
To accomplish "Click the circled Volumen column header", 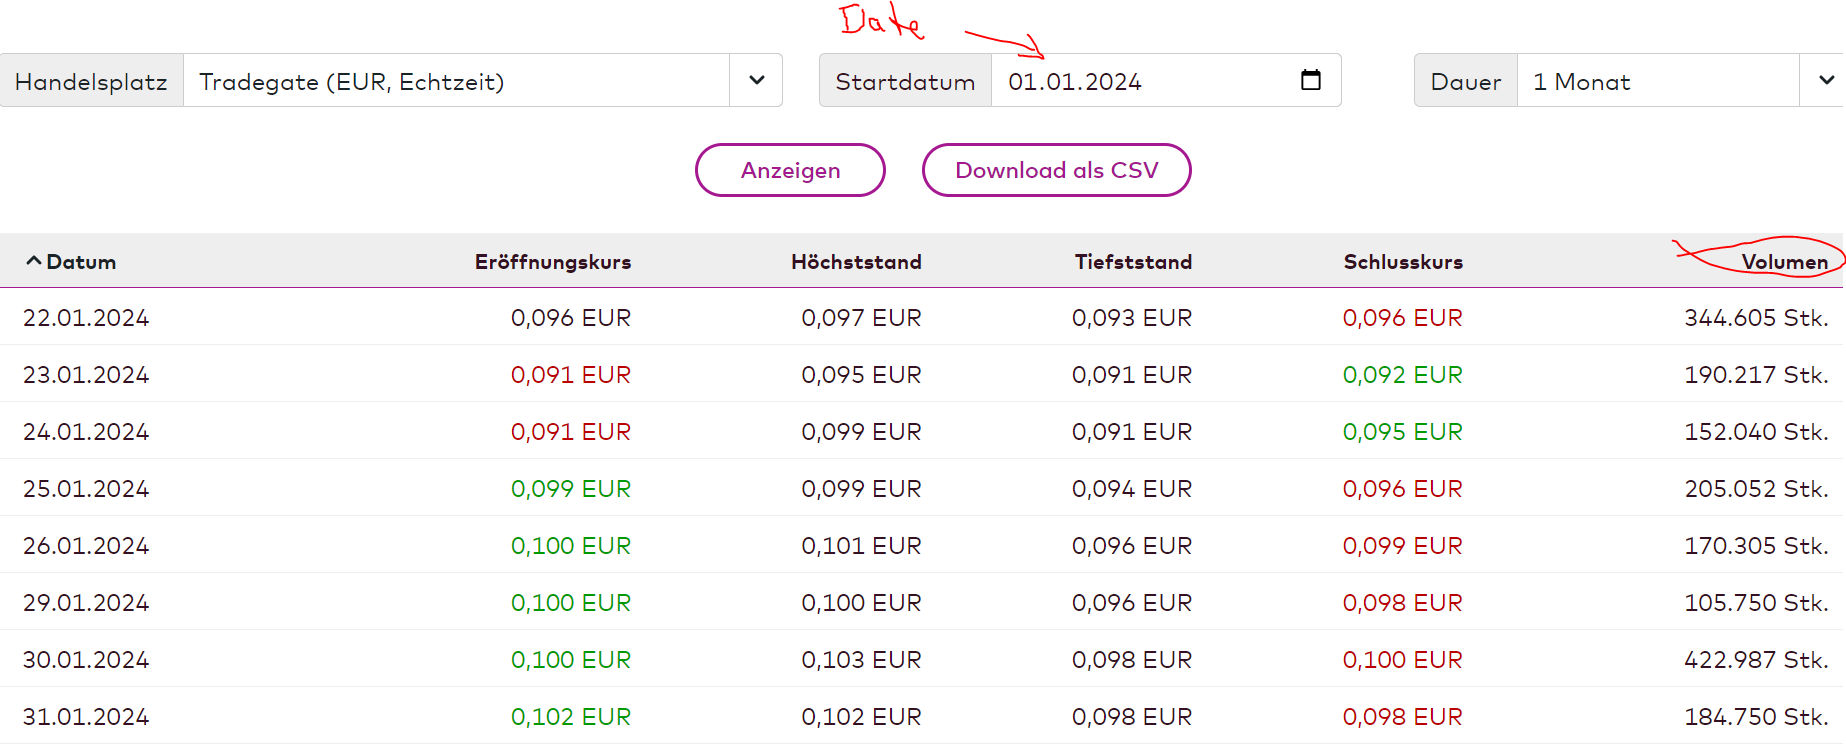I will pyautogui.click(x=1784, y=262).
